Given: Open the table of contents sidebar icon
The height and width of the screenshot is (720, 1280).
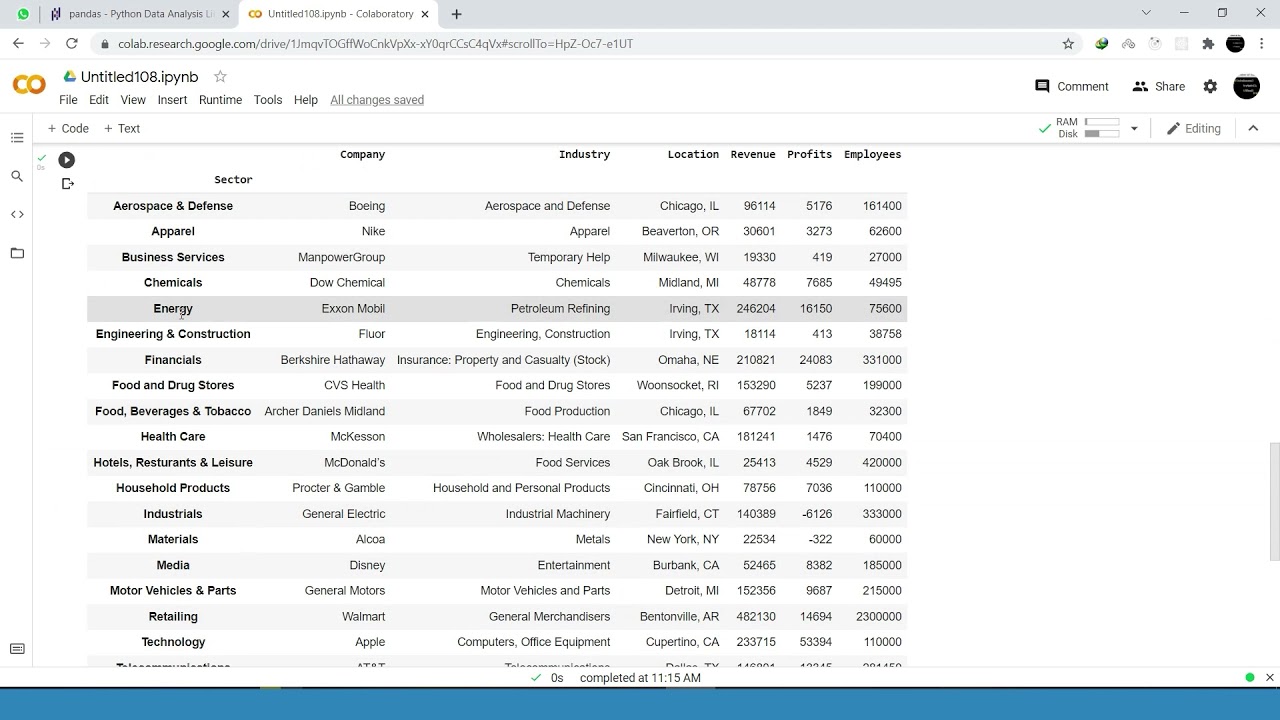Looking at the screenshot, I should pyautogui.click(x=17, y=137).
